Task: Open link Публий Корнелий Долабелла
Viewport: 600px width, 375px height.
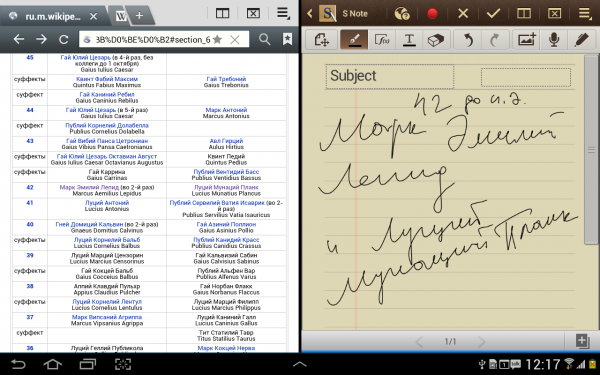Action: coord(107,125)
